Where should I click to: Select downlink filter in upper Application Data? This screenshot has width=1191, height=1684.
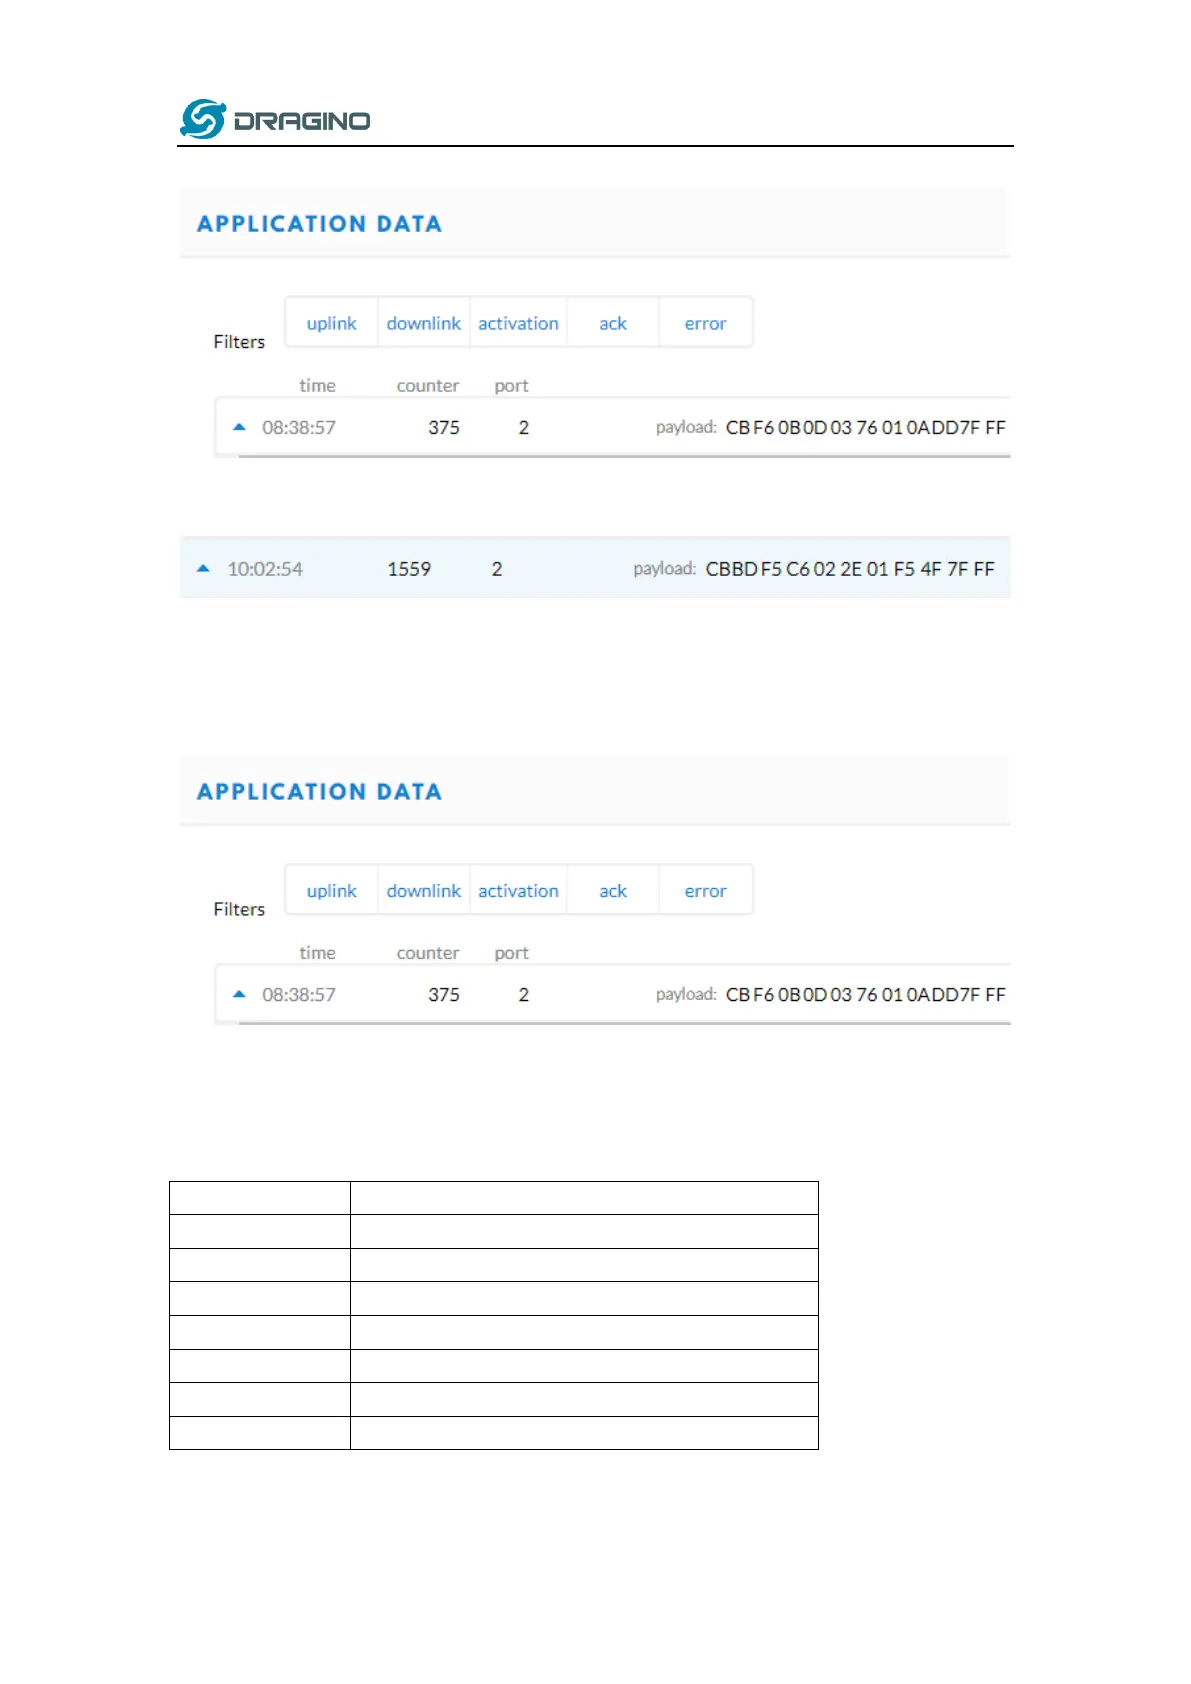[x=424, y=323]
